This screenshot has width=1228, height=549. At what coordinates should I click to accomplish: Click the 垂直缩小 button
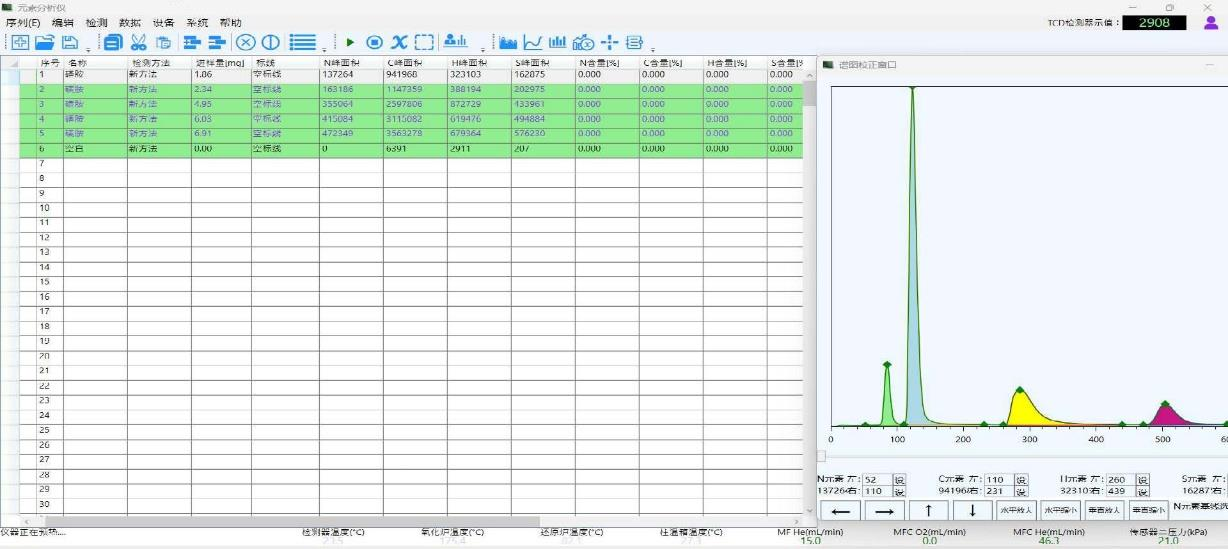1147,510
